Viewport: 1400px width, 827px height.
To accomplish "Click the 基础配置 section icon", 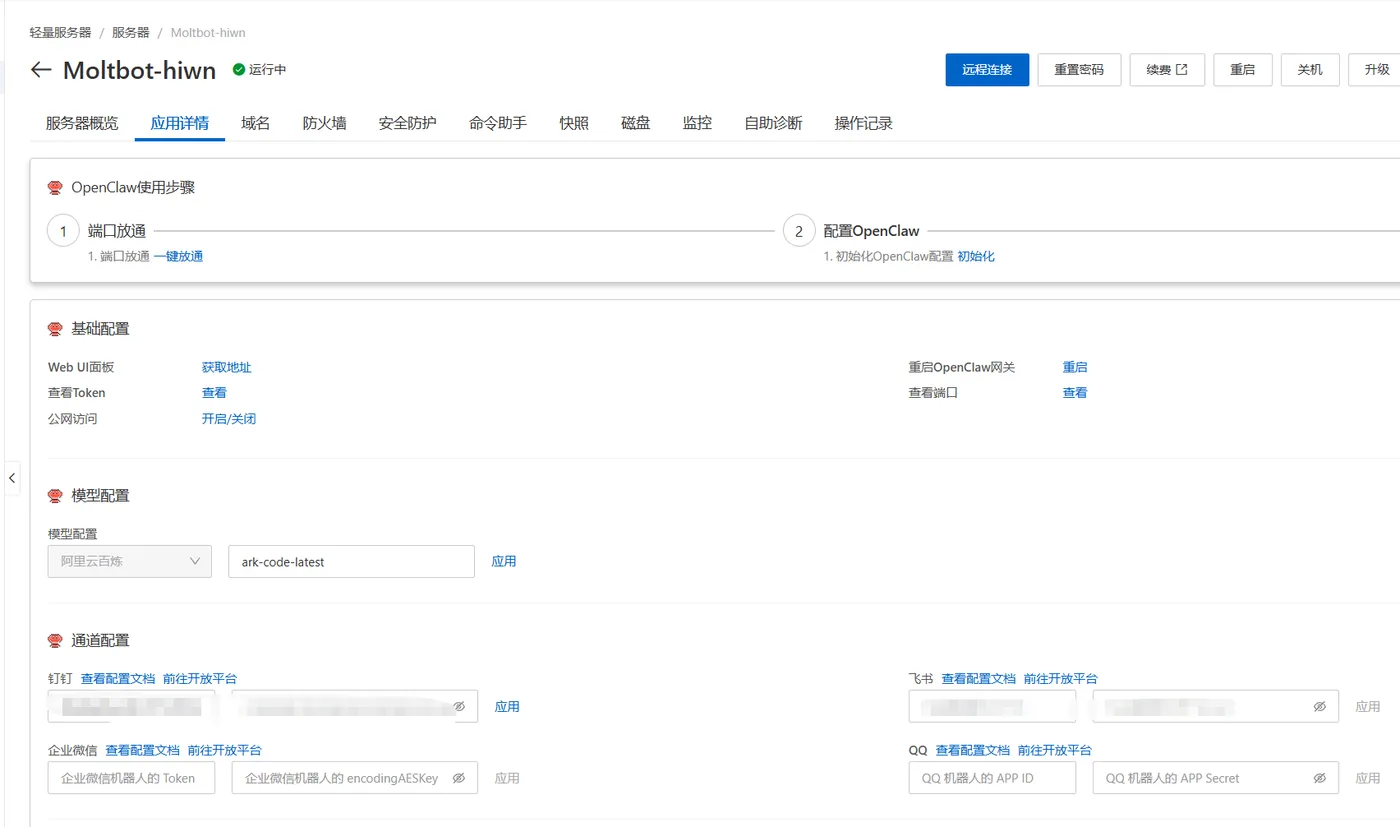I will click(x=55, y=329).
